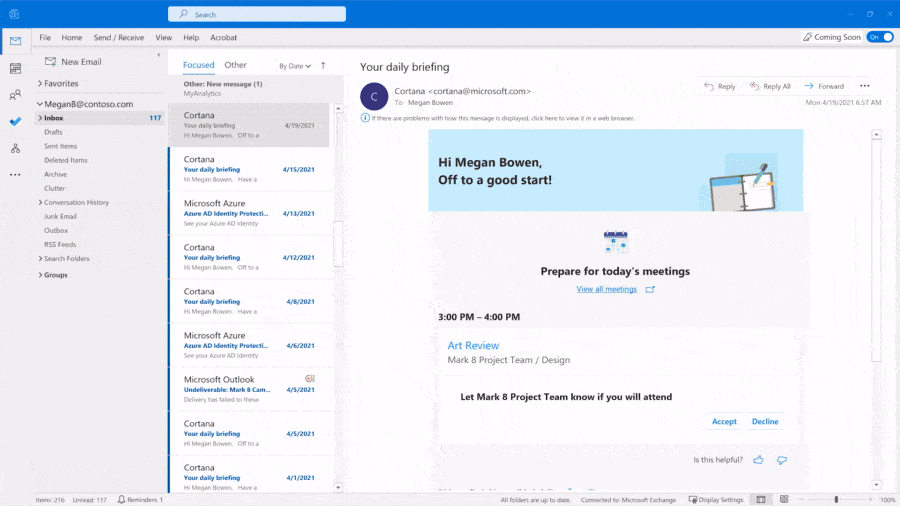Viewport: 900px width, 506px height.
Task: Switch to the Other inbox tab
Action: tap(235, 65)
